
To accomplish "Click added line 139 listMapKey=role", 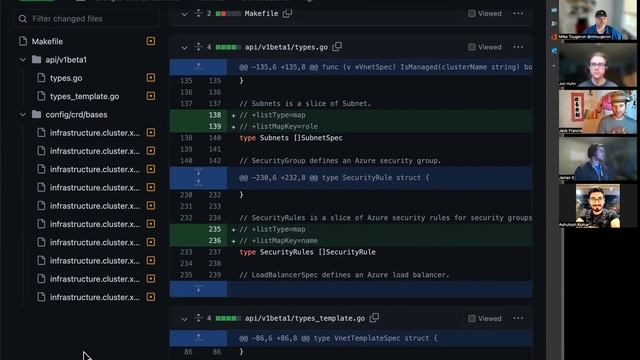I will 351,127.
